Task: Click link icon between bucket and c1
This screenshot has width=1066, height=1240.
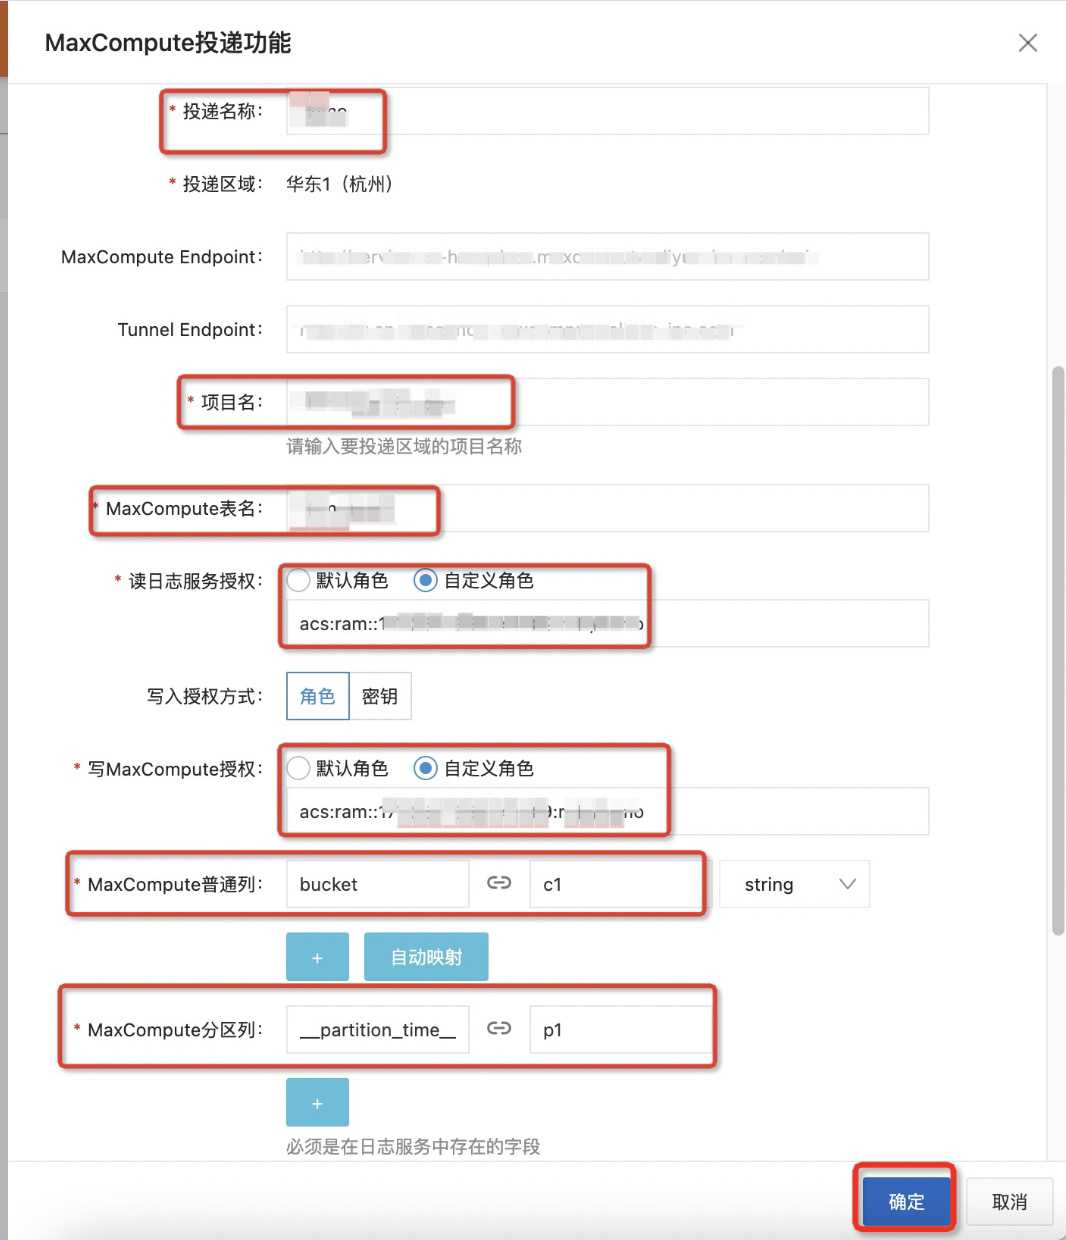Action: tap(499, 883)
